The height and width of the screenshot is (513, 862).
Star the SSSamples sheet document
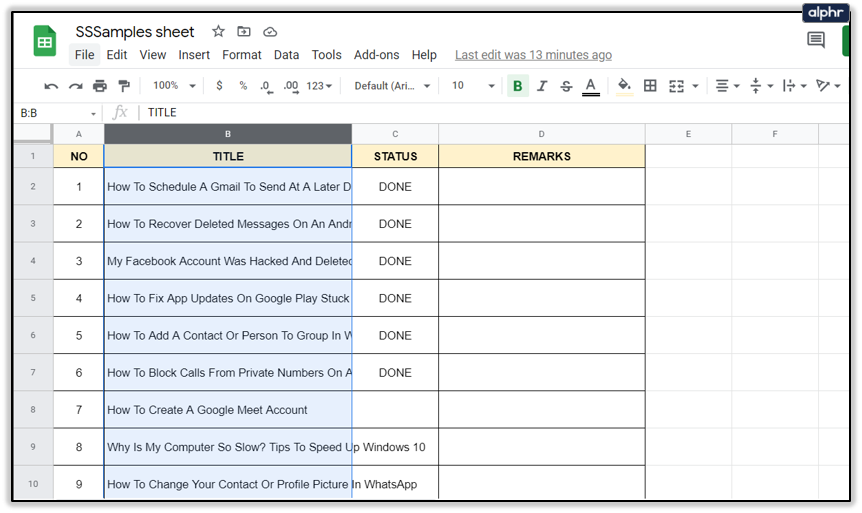(218, 32)
